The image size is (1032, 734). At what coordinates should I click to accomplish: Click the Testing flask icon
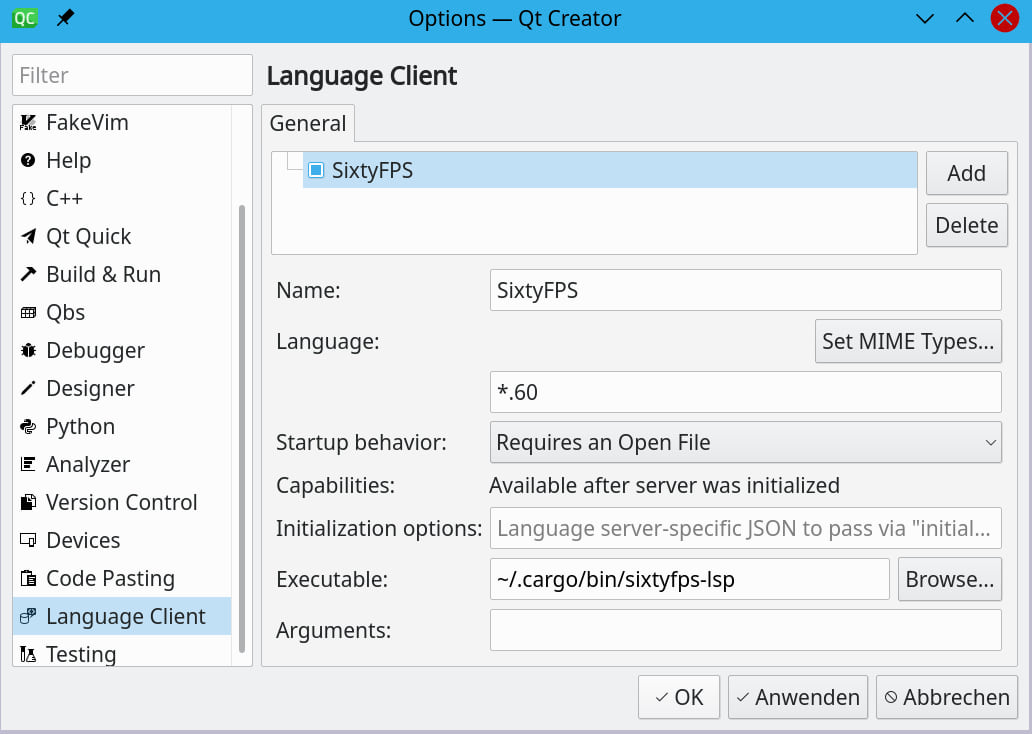(28, 654)
